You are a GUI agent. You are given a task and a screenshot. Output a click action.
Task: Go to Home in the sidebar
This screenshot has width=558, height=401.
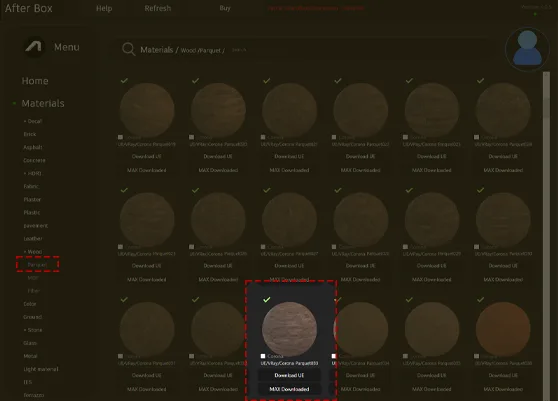click(x=35, y=81)
